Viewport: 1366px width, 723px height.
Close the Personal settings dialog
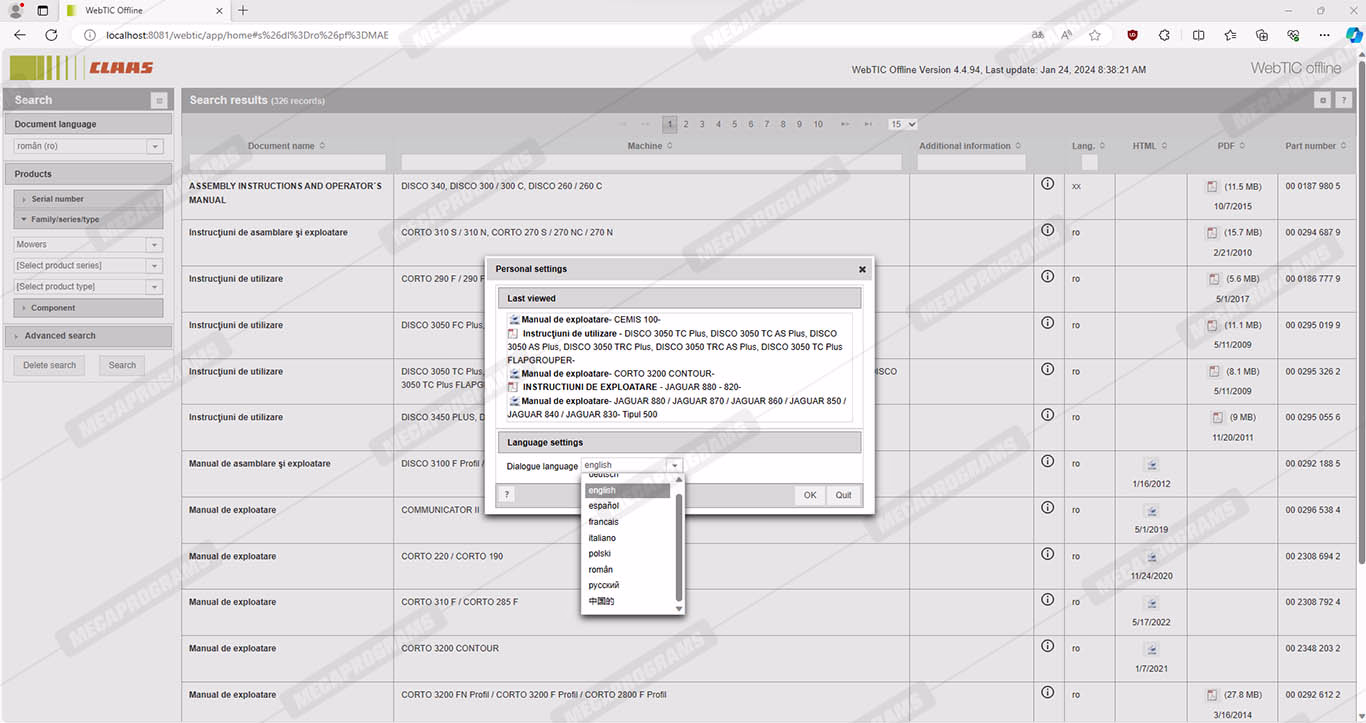pyautogui.click(x=862, y=269)
